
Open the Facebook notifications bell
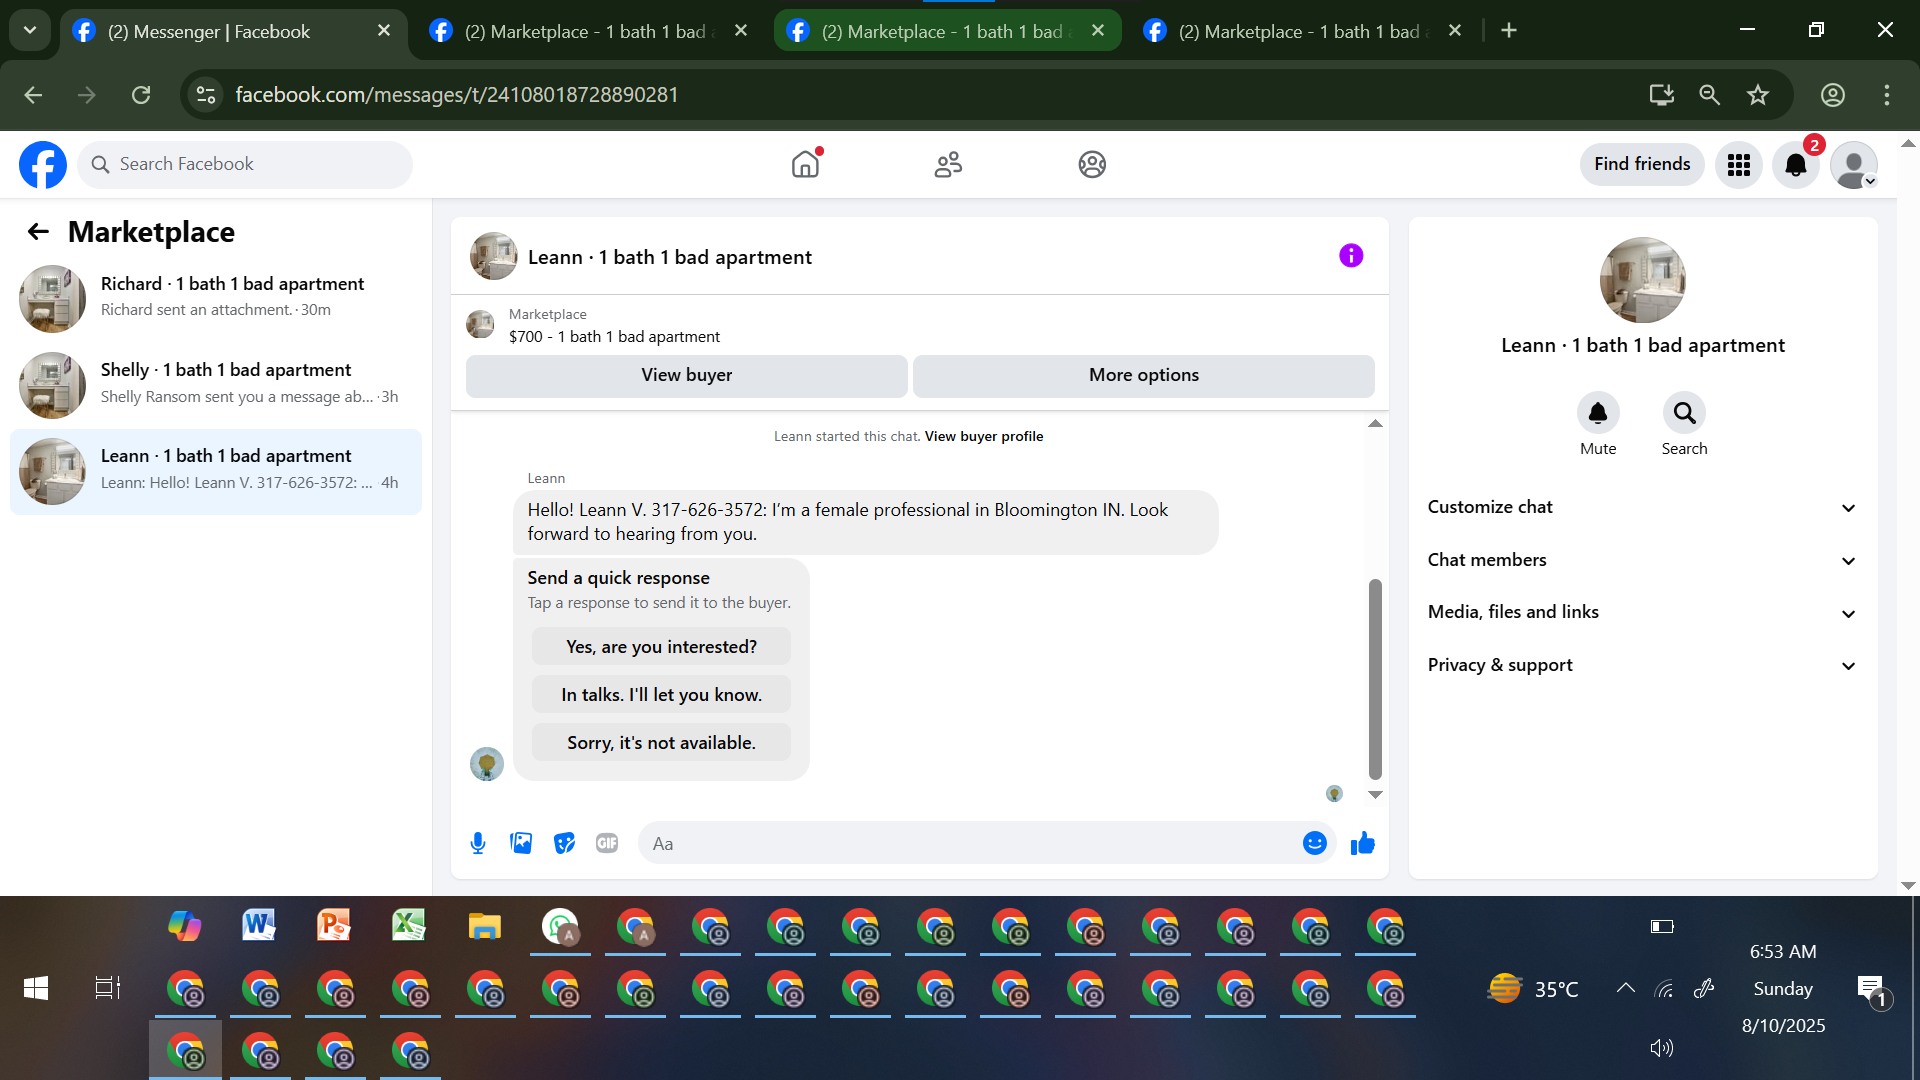point(1796,165)
